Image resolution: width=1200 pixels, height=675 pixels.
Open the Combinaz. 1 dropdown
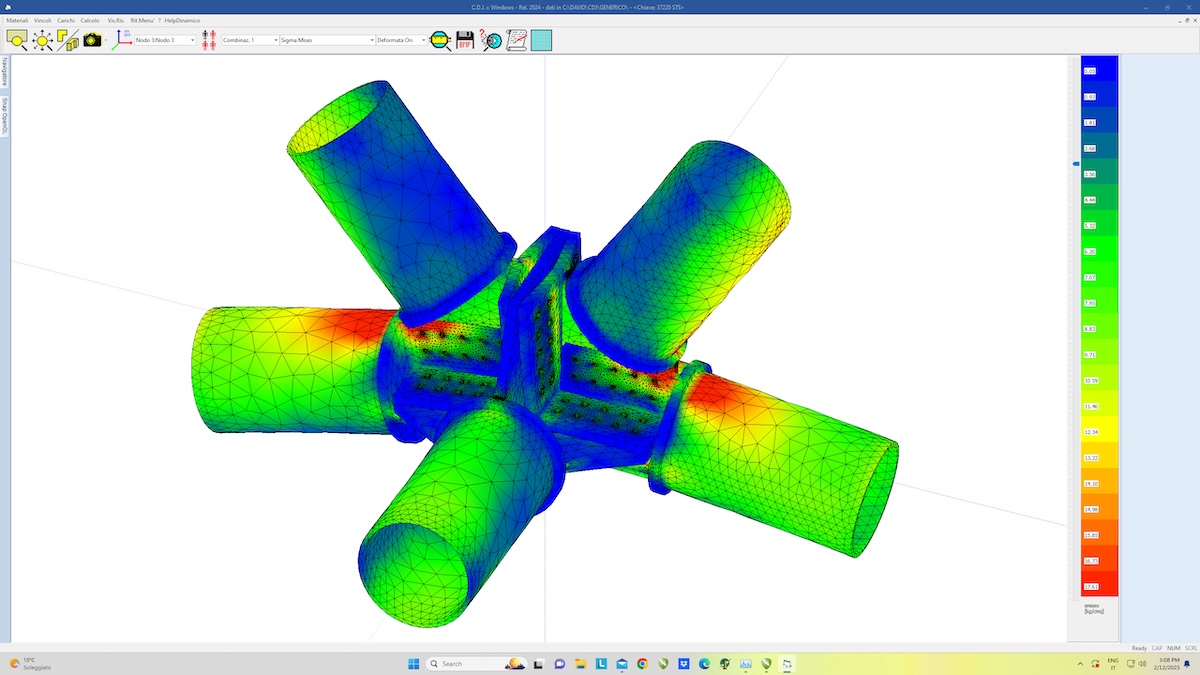point(250,40)
